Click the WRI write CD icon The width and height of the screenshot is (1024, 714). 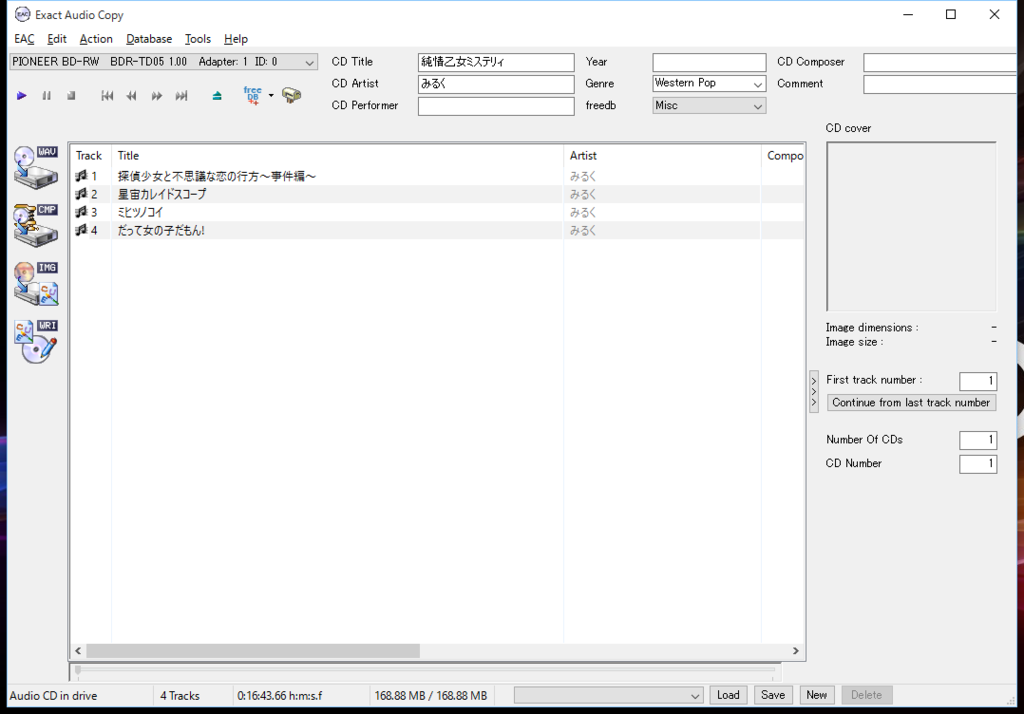[x=36, y=342]
